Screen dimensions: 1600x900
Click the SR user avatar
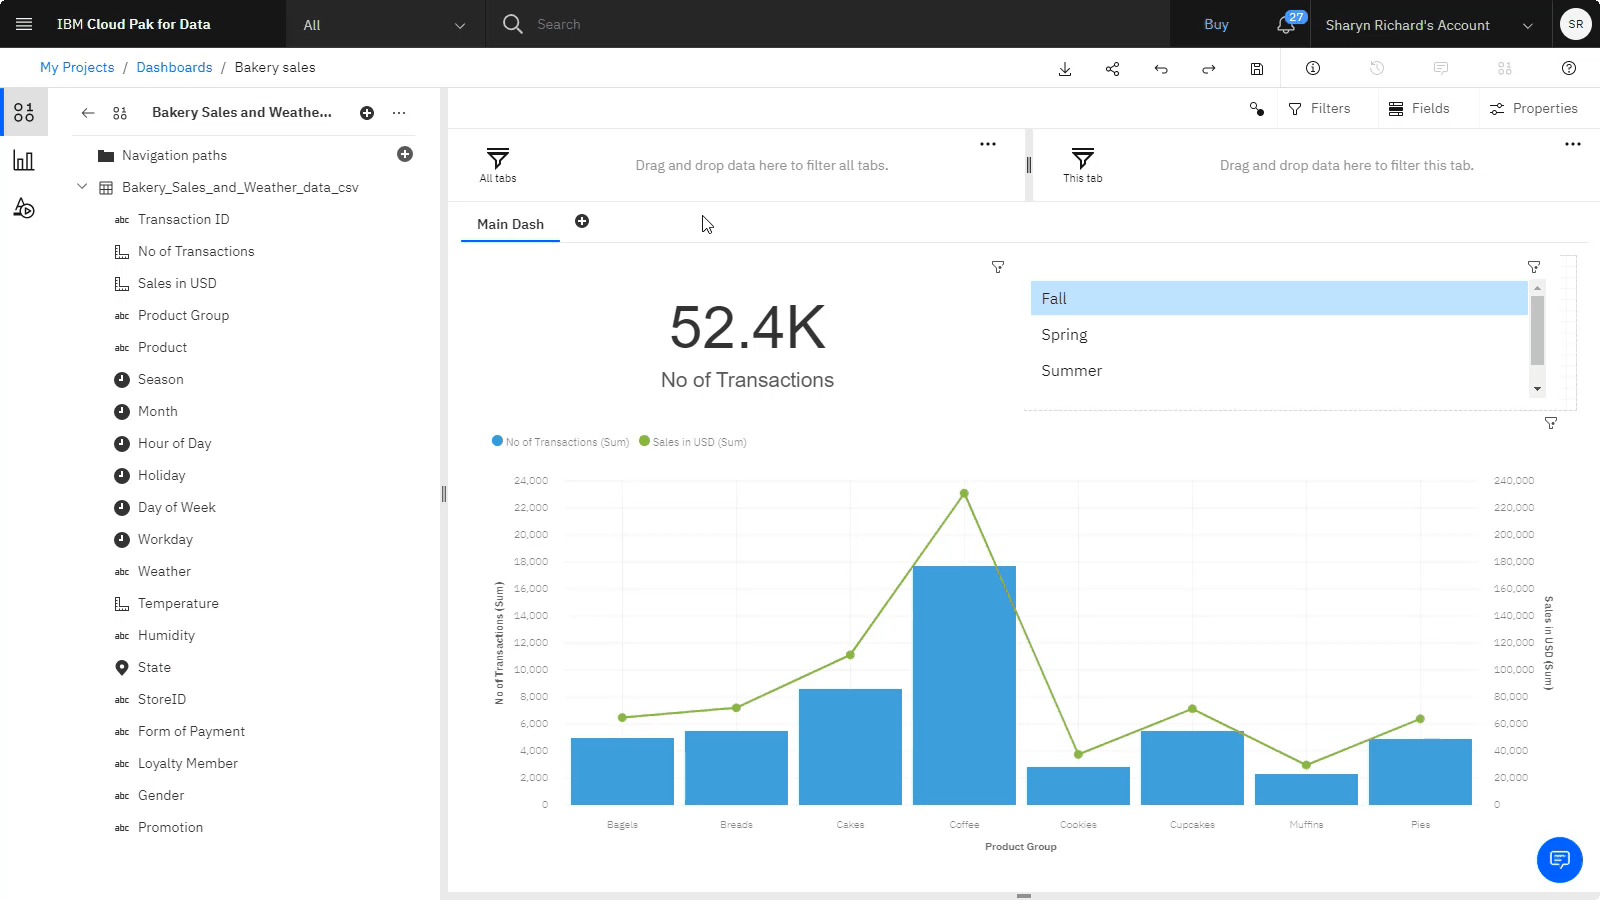coord(1575,24)
